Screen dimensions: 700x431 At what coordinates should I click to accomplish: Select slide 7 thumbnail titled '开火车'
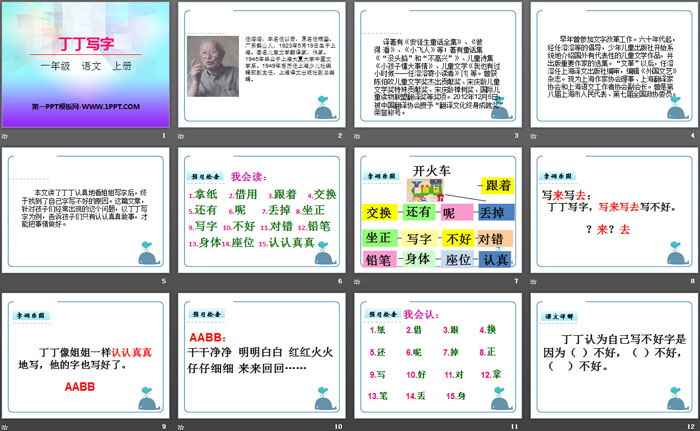pyautogui.click(x=438, y=210)
